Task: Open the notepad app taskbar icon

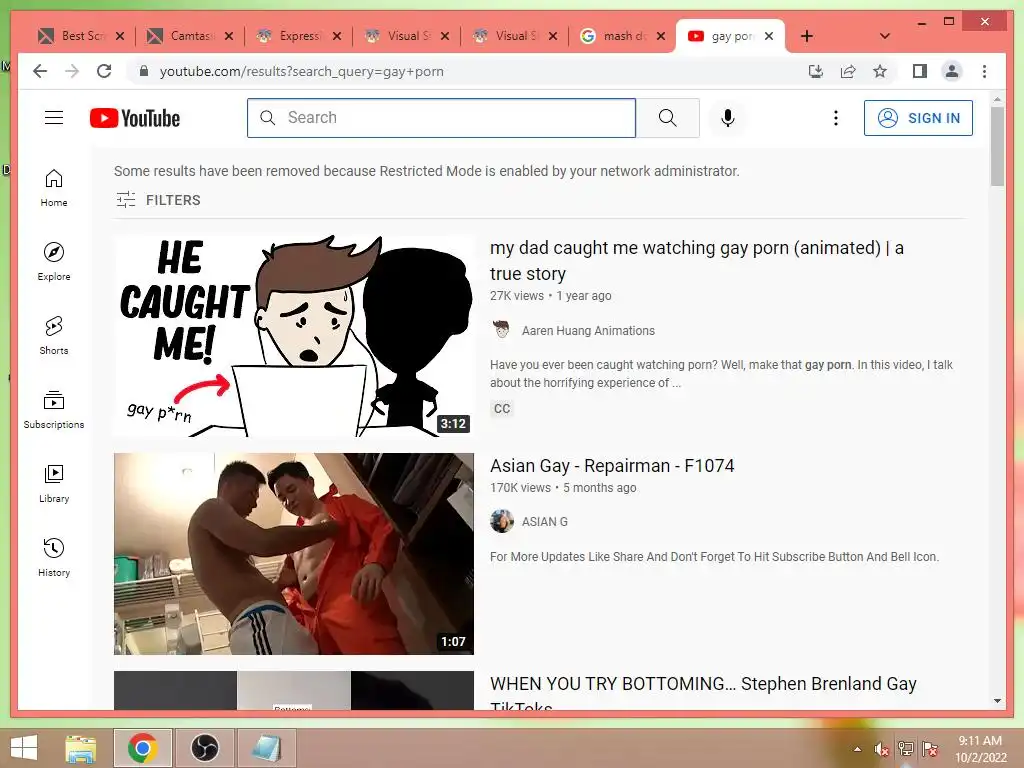Action: click(266, 748)
